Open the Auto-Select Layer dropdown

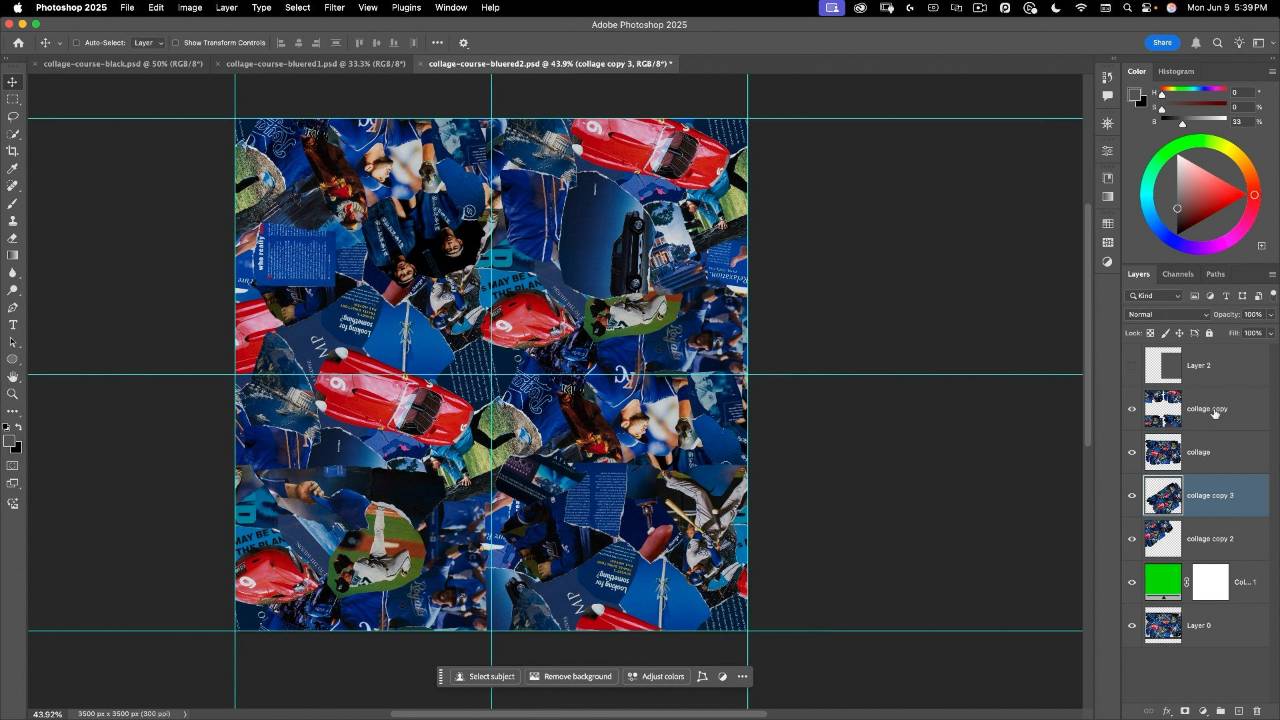[x=148, y=43]
